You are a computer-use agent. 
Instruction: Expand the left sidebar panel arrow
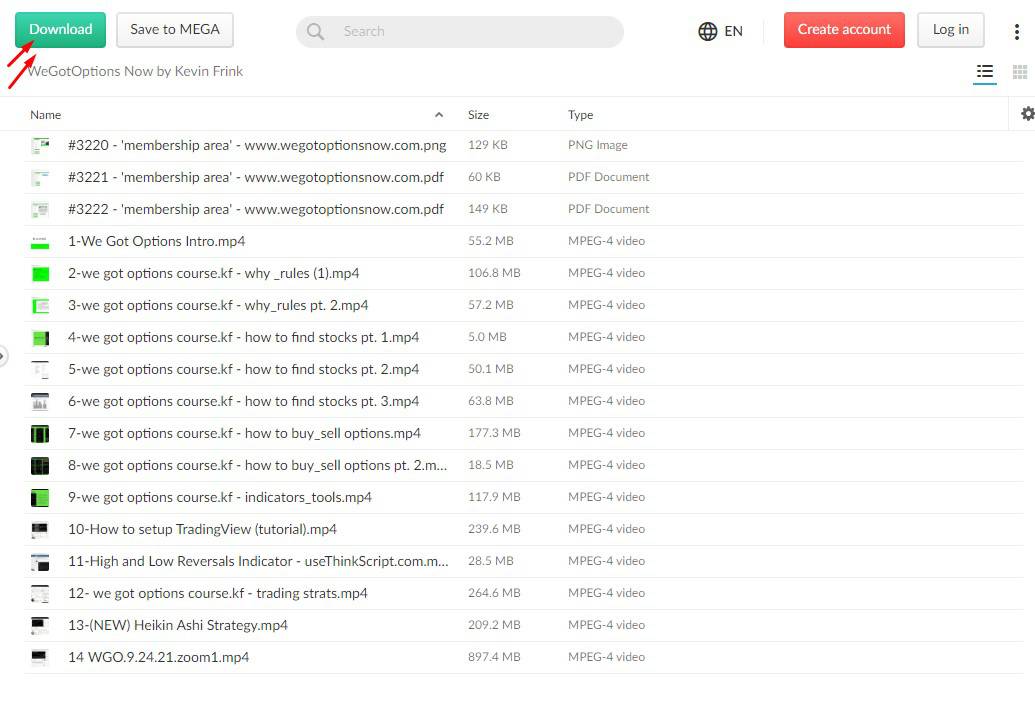point(3,355)
